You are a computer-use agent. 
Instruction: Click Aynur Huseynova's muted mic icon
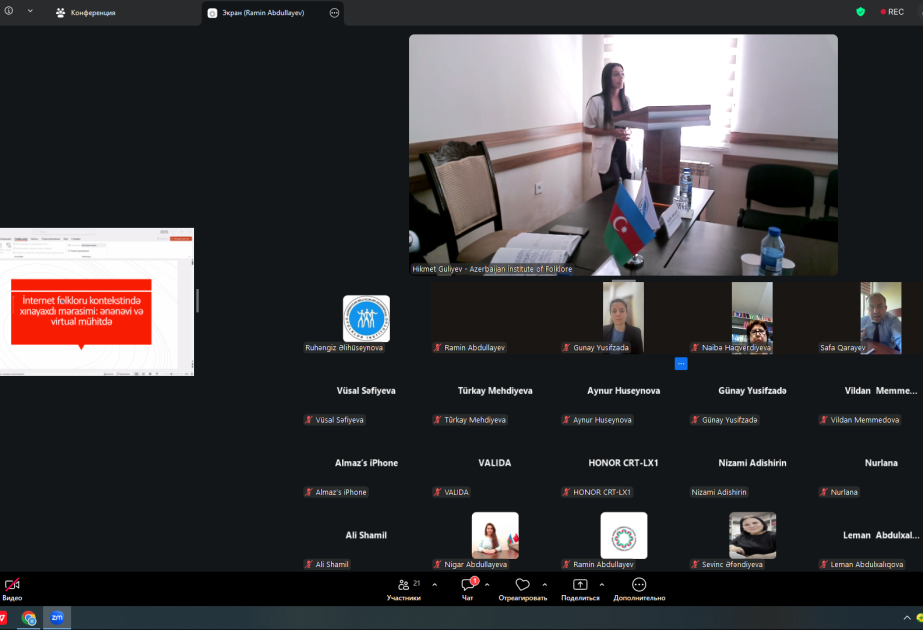click(x=566, y=420)
